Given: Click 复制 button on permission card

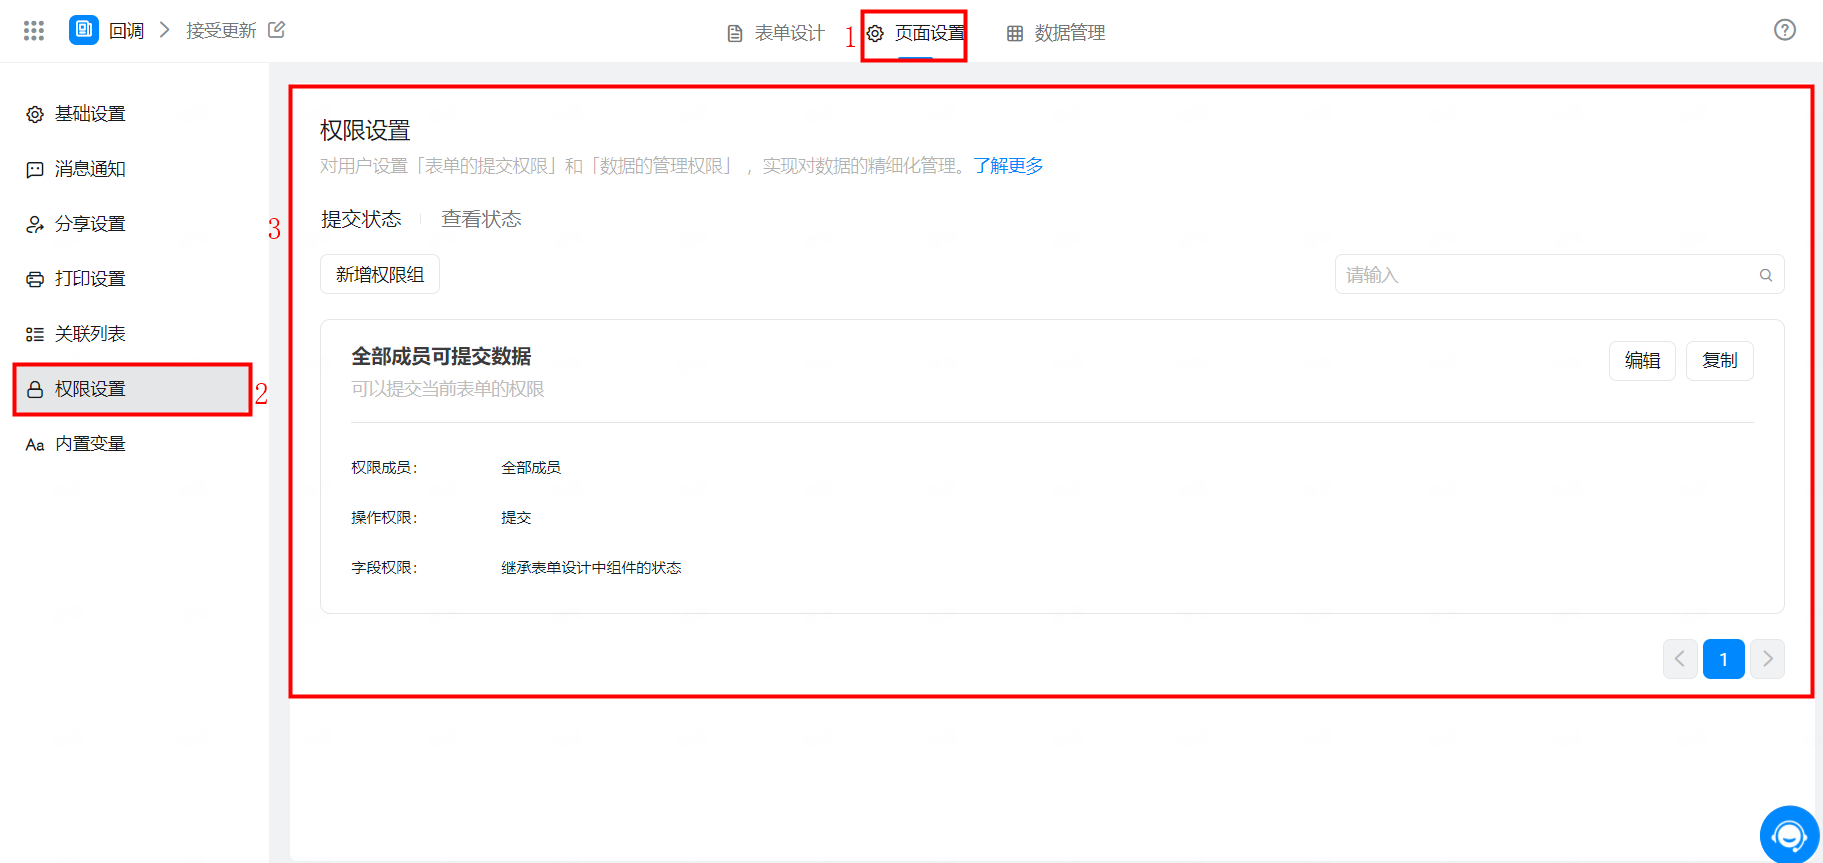Looking at the screenshot, I should 1720,360.
